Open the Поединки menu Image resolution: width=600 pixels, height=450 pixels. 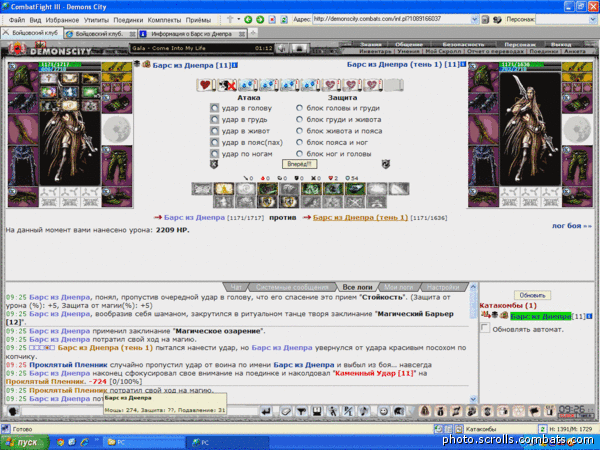click(128, 20)
